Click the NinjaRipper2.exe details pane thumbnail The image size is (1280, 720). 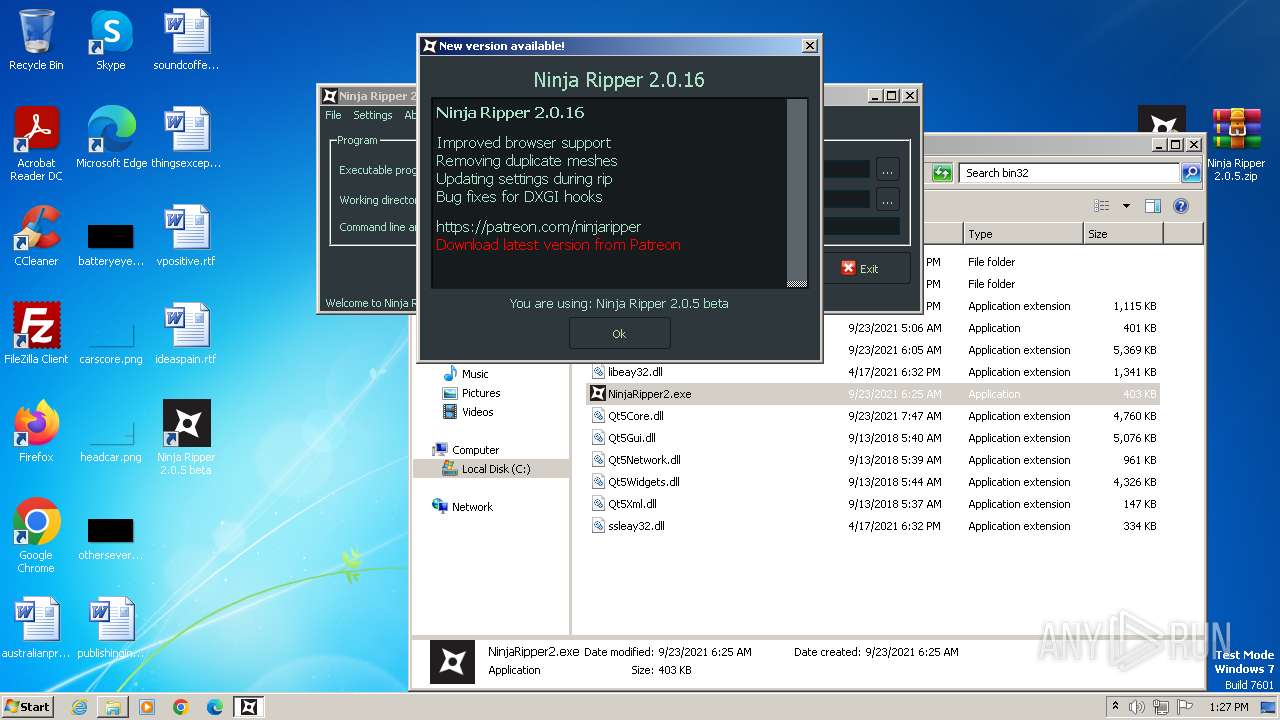tap(452, 662)
